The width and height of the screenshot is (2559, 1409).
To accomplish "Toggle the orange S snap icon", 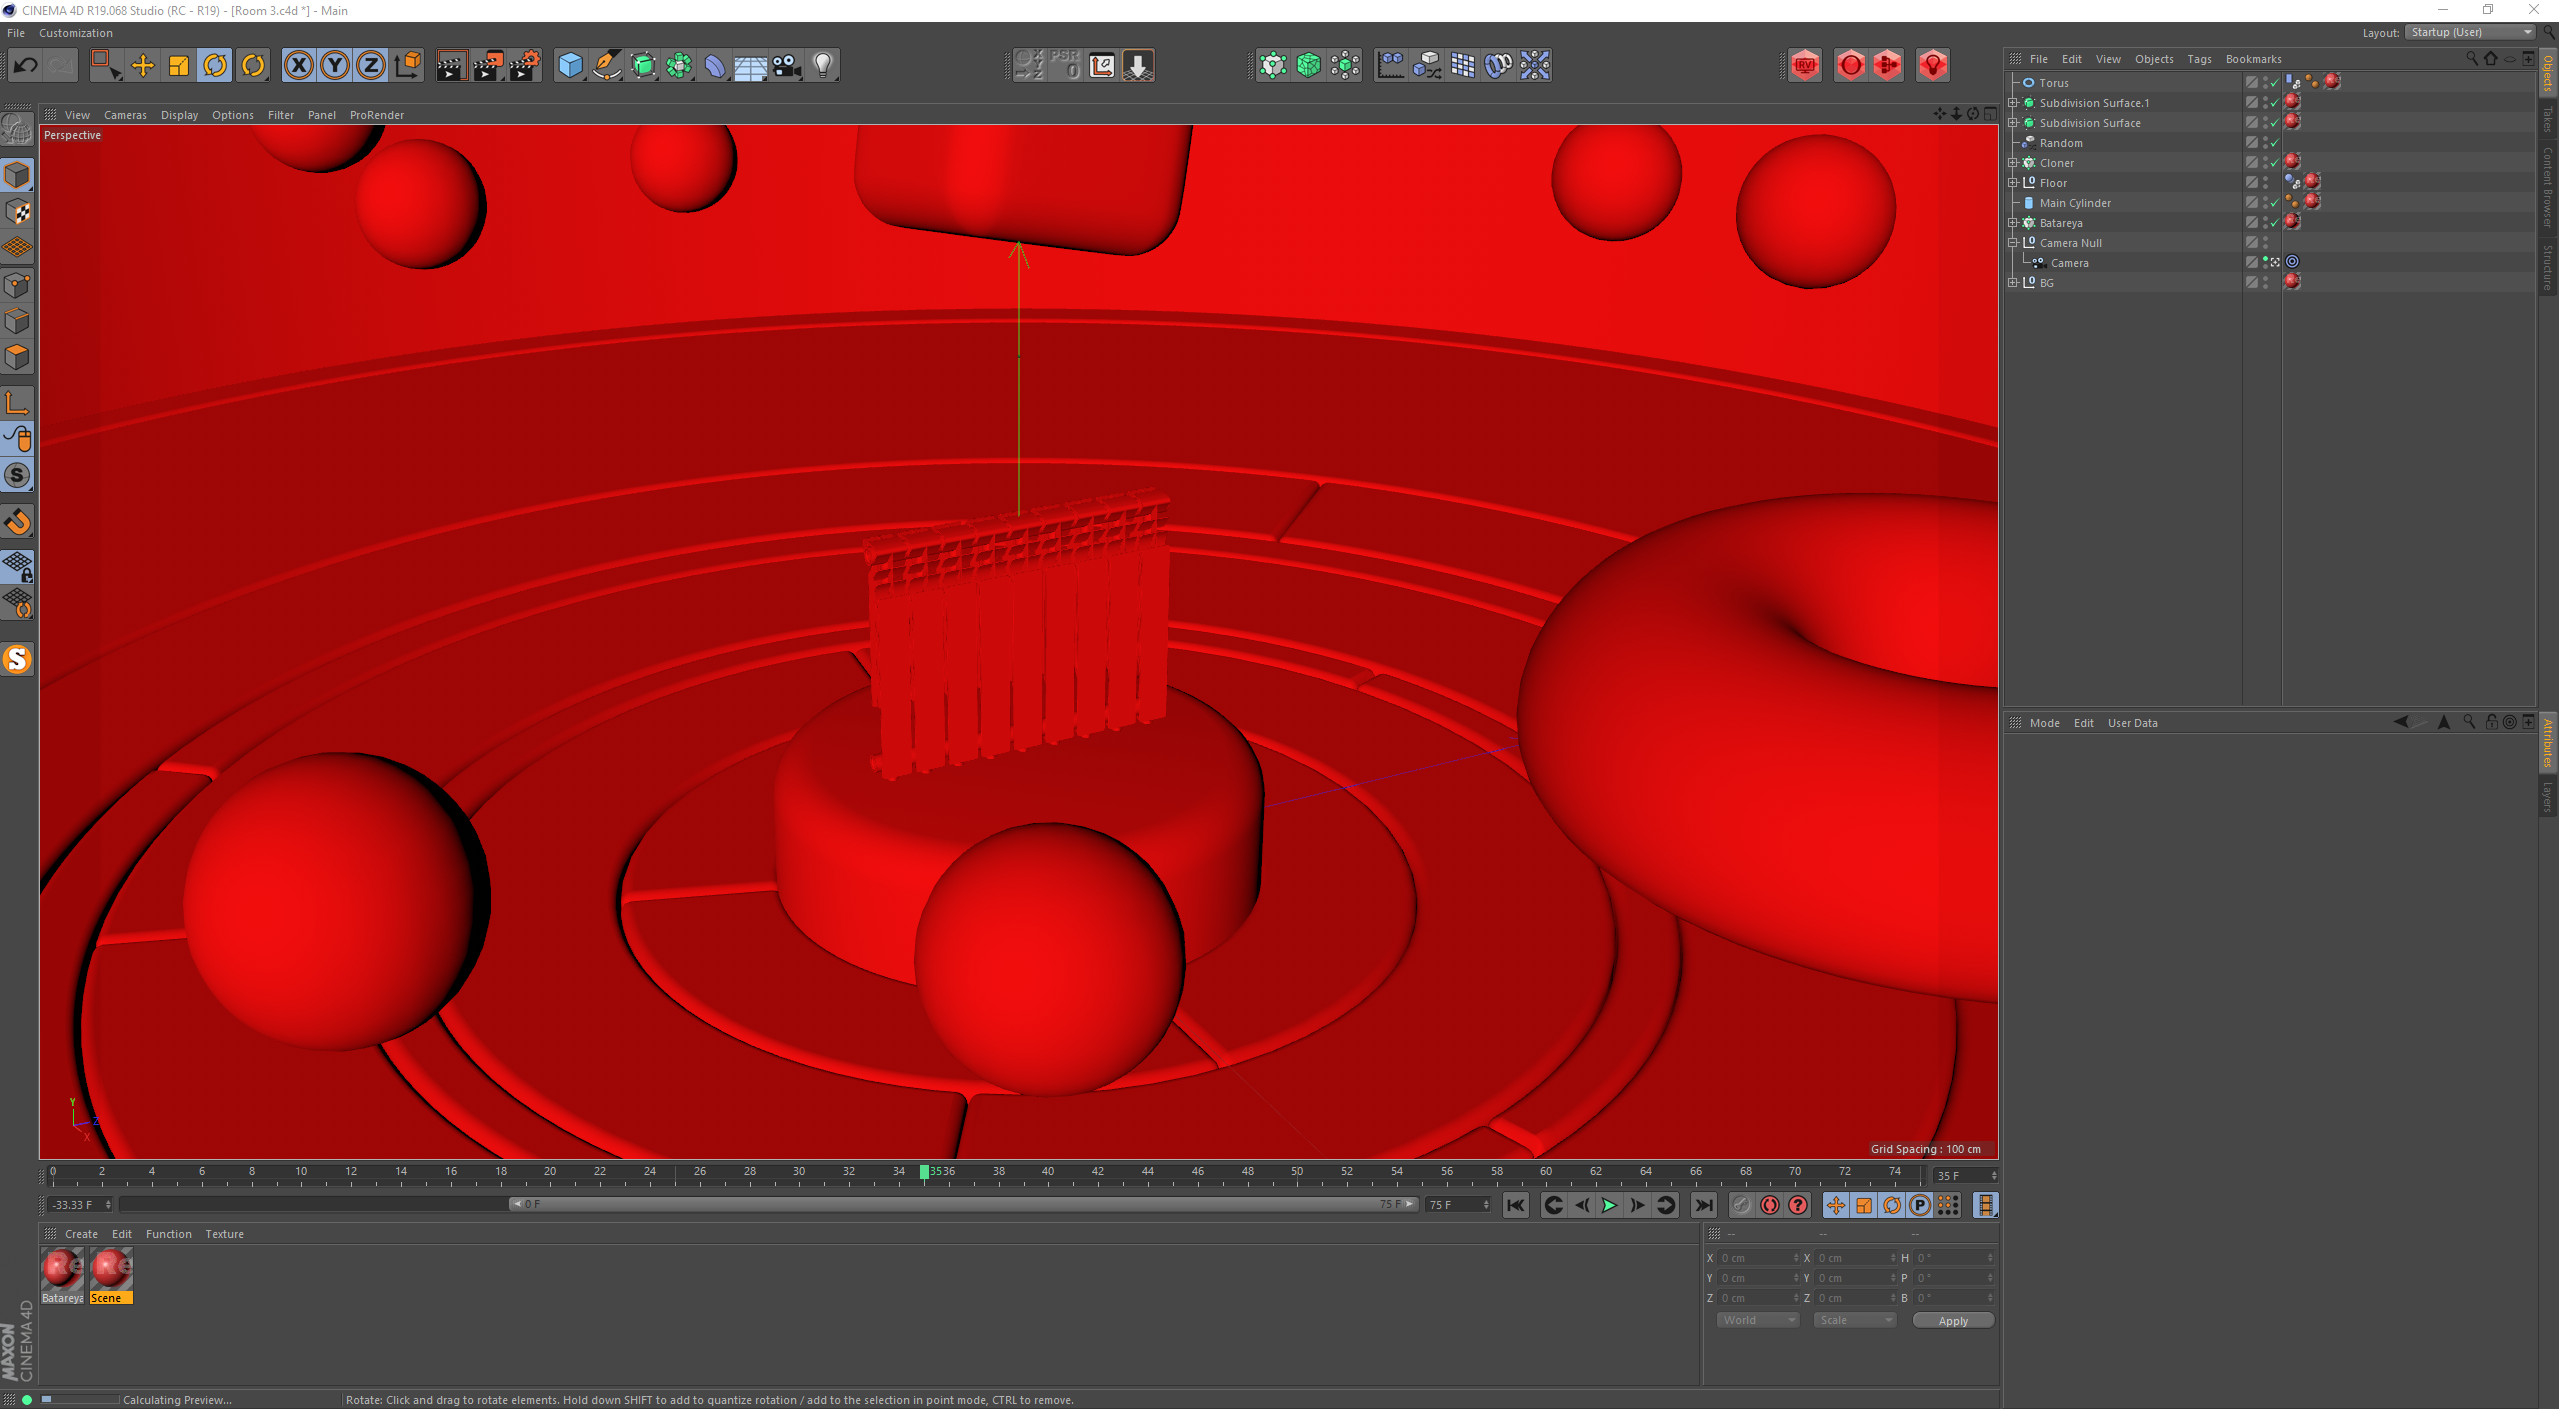I will (17, 659).
